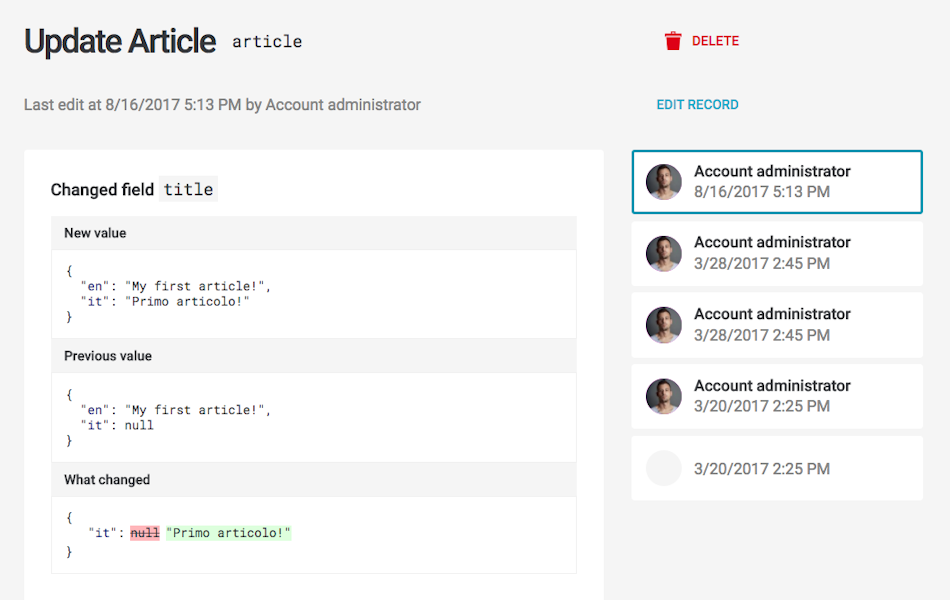Click the red trash can icon
The width and height of the screenshot is (950, 600).
tap(673, 41)
